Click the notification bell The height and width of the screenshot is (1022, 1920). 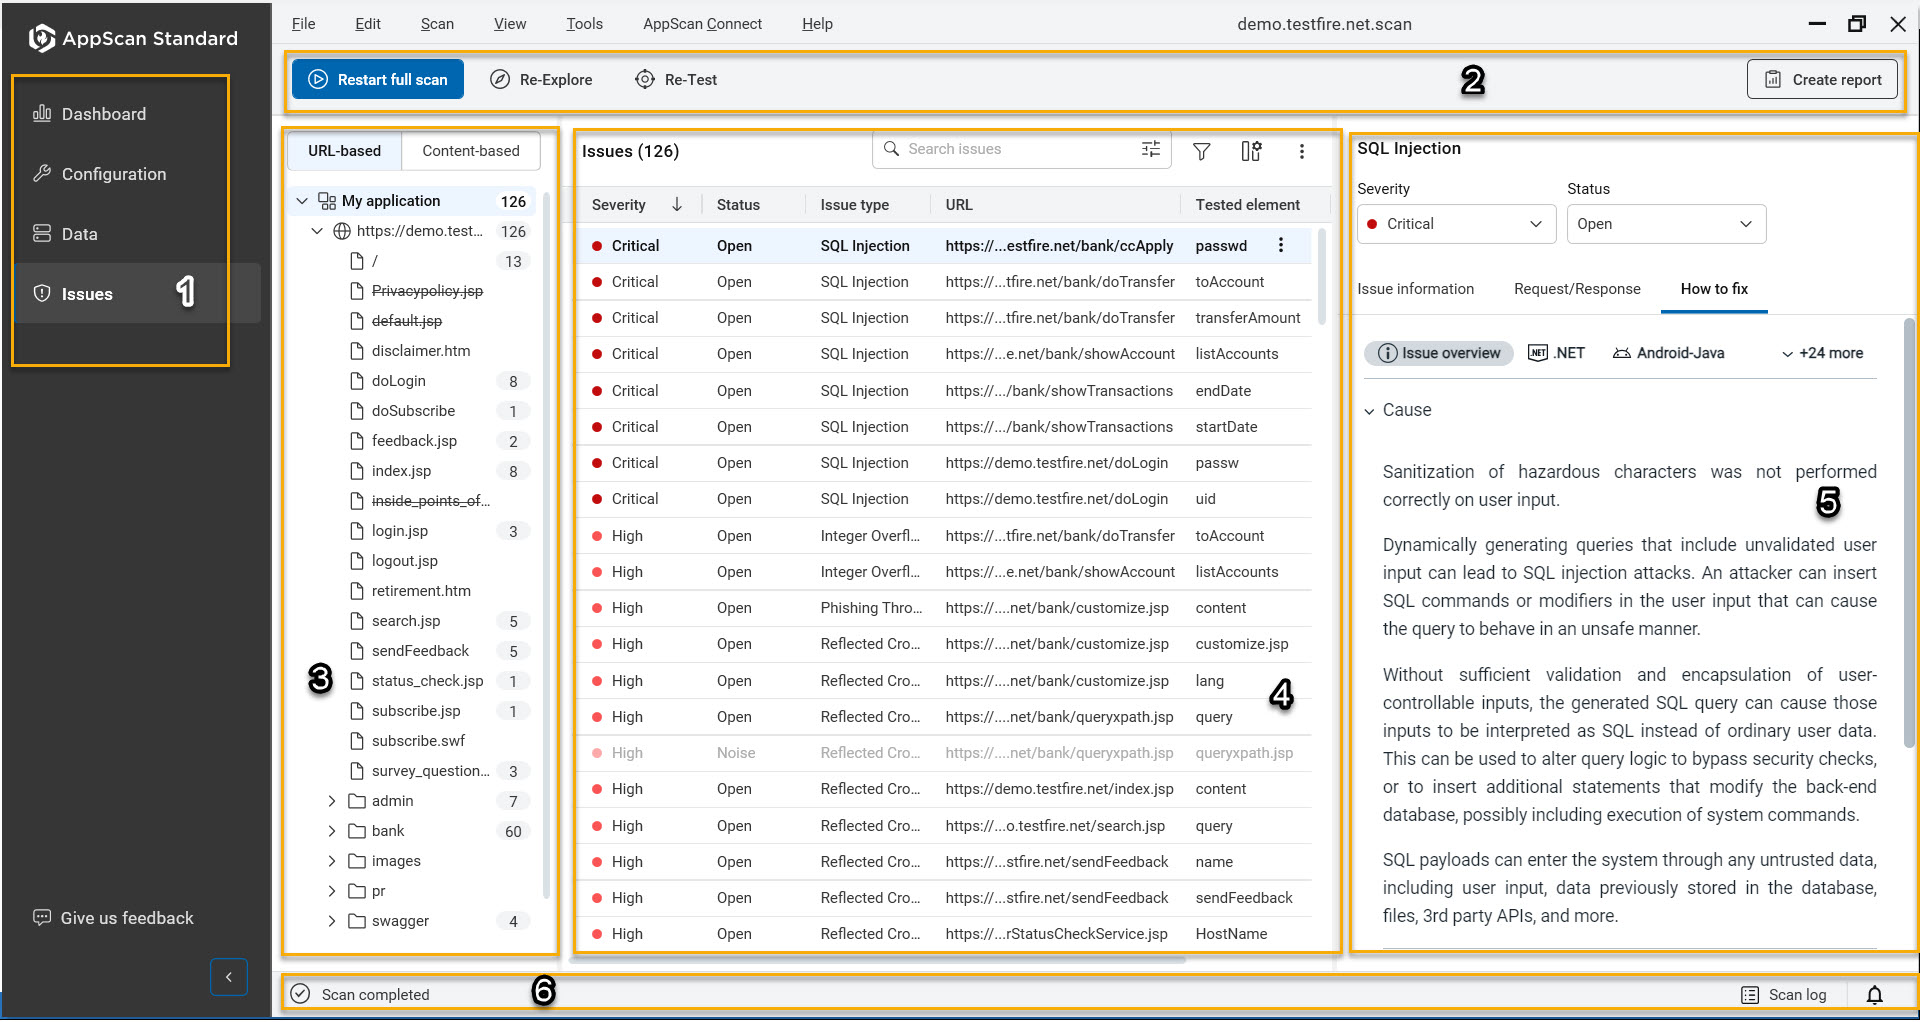tap(1875, 994)
